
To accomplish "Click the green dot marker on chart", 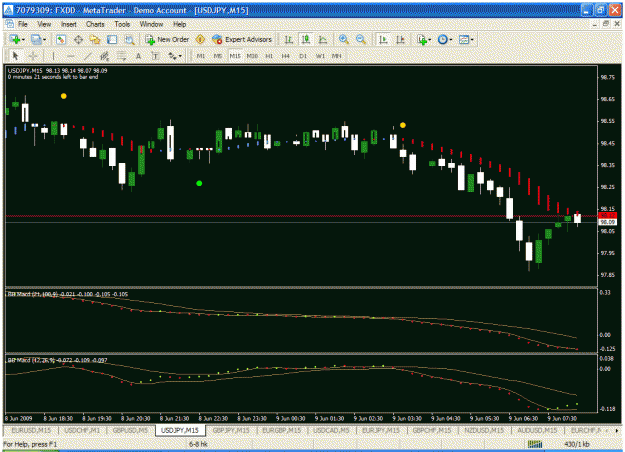I will click(x=199, y=183).
